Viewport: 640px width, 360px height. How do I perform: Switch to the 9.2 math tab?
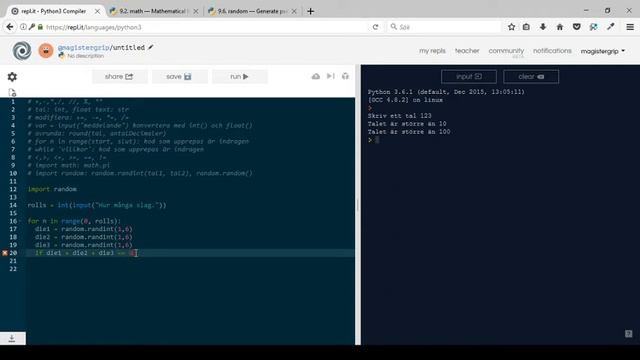pos(152,11)
